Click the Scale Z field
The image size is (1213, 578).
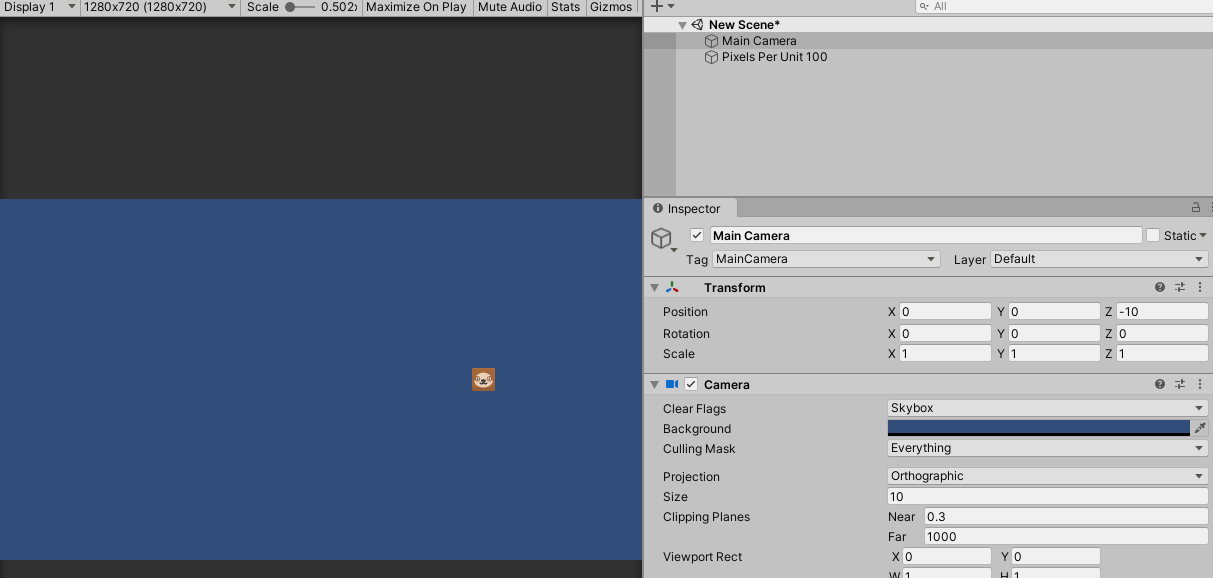1162,354
